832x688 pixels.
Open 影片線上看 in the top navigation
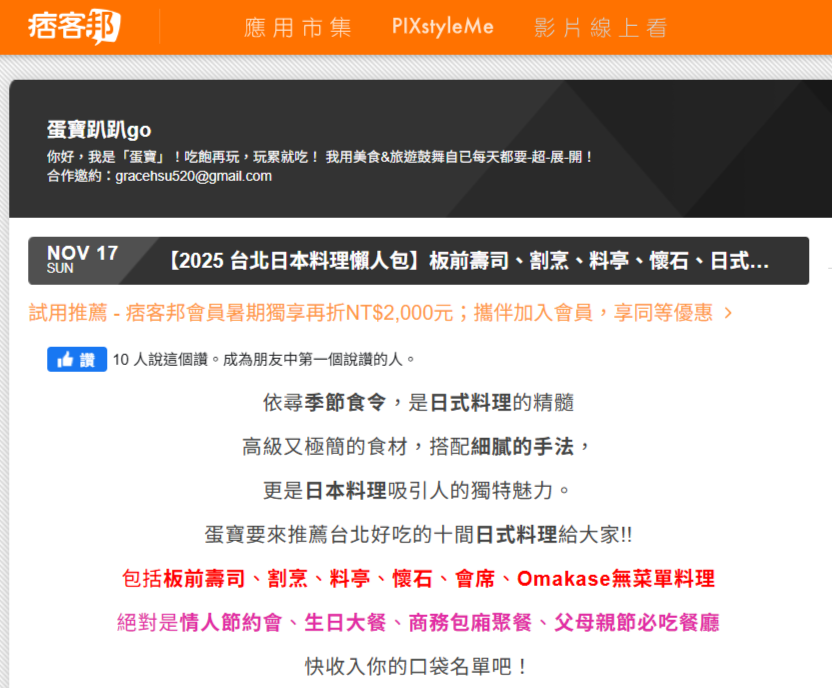click(x=600, y=27)
